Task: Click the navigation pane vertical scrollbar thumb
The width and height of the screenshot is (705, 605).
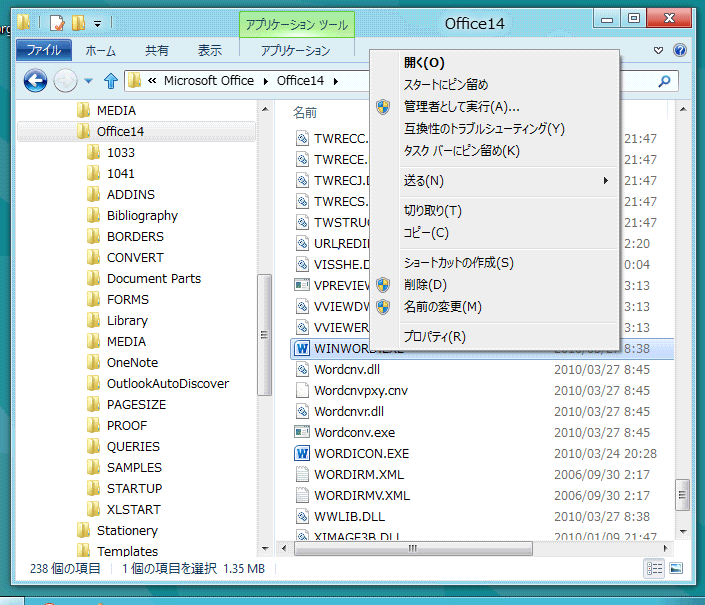Action: [x=264, y=335]
